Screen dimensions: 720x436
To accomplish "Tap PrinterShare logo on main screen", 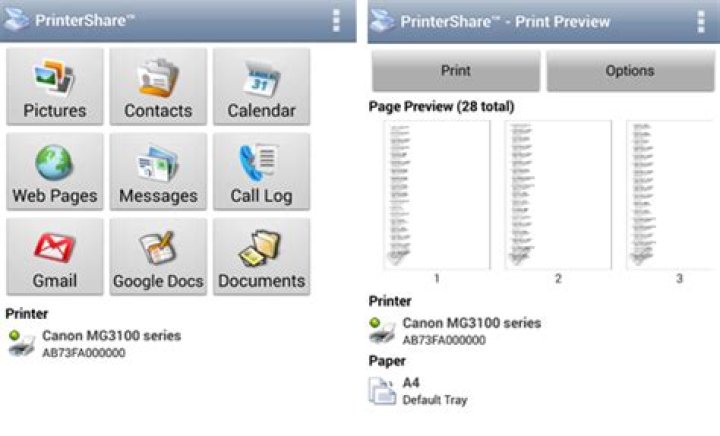I will pos(17,20).
